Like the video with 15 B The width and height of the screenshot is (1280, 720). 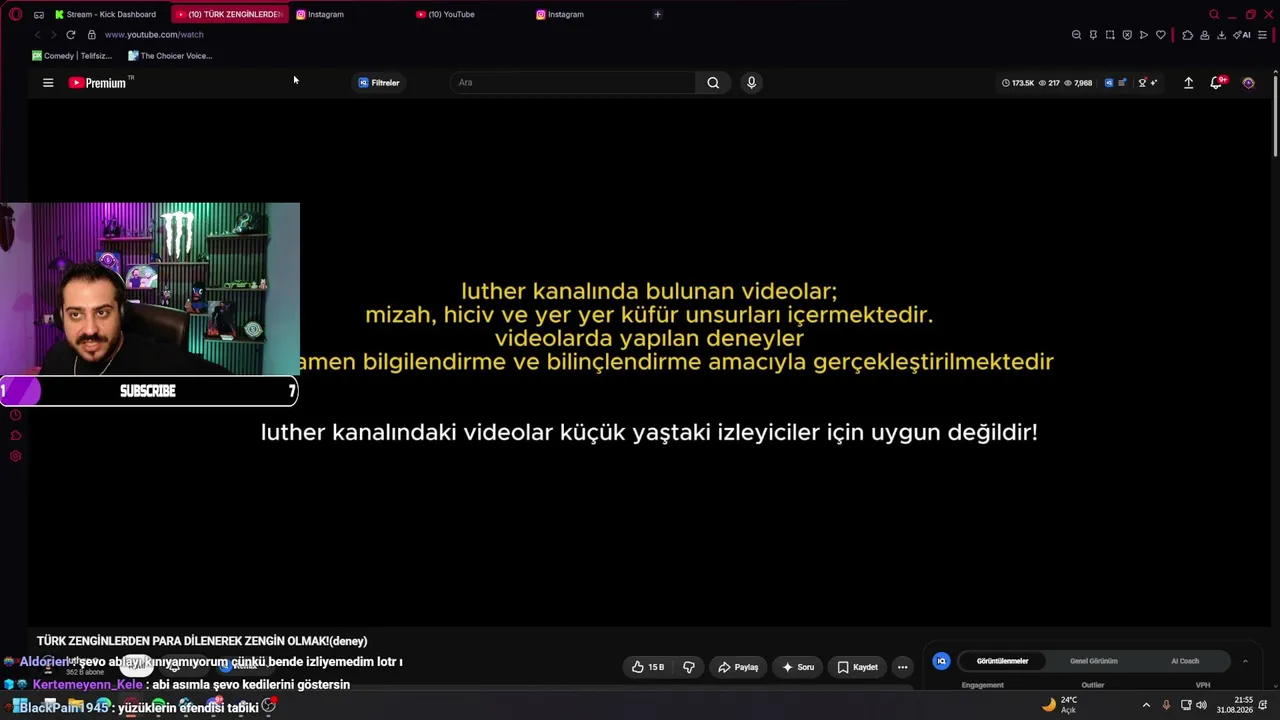pos(648,667)
